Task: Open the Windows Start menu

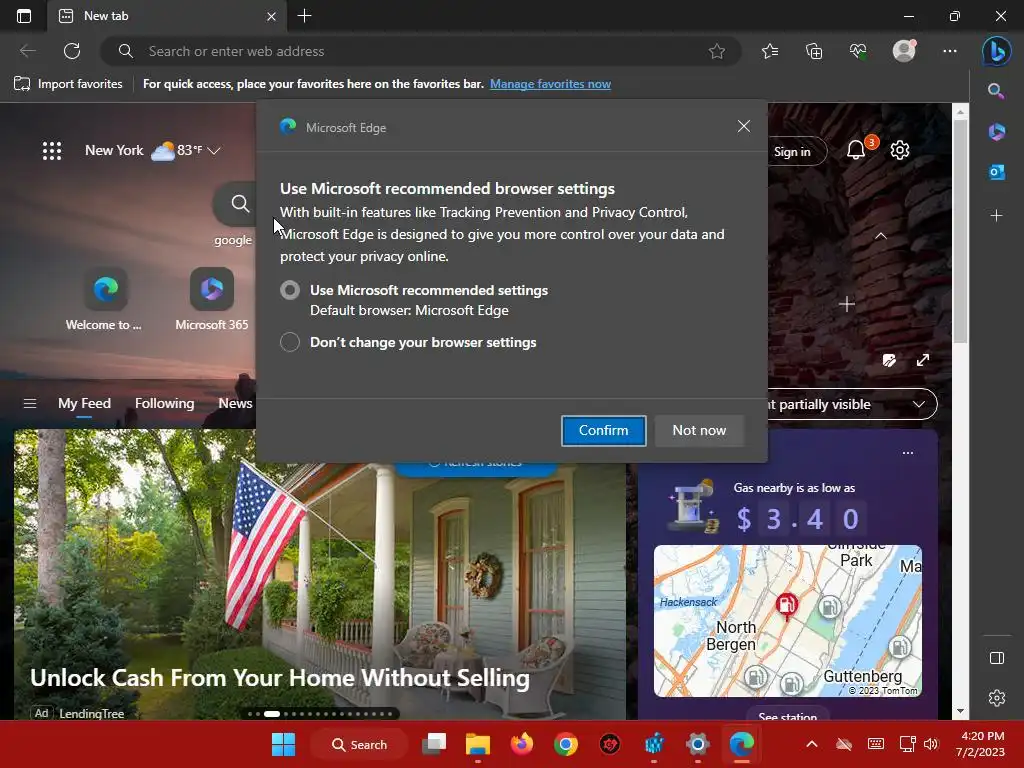Action: click(x=283, y=744)
